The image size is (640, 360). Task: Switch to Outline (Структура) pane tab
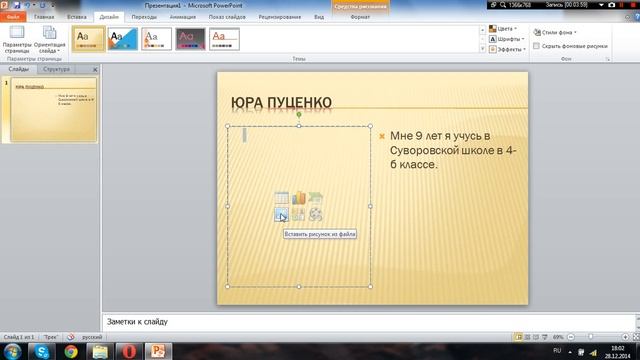click(56, 69)
